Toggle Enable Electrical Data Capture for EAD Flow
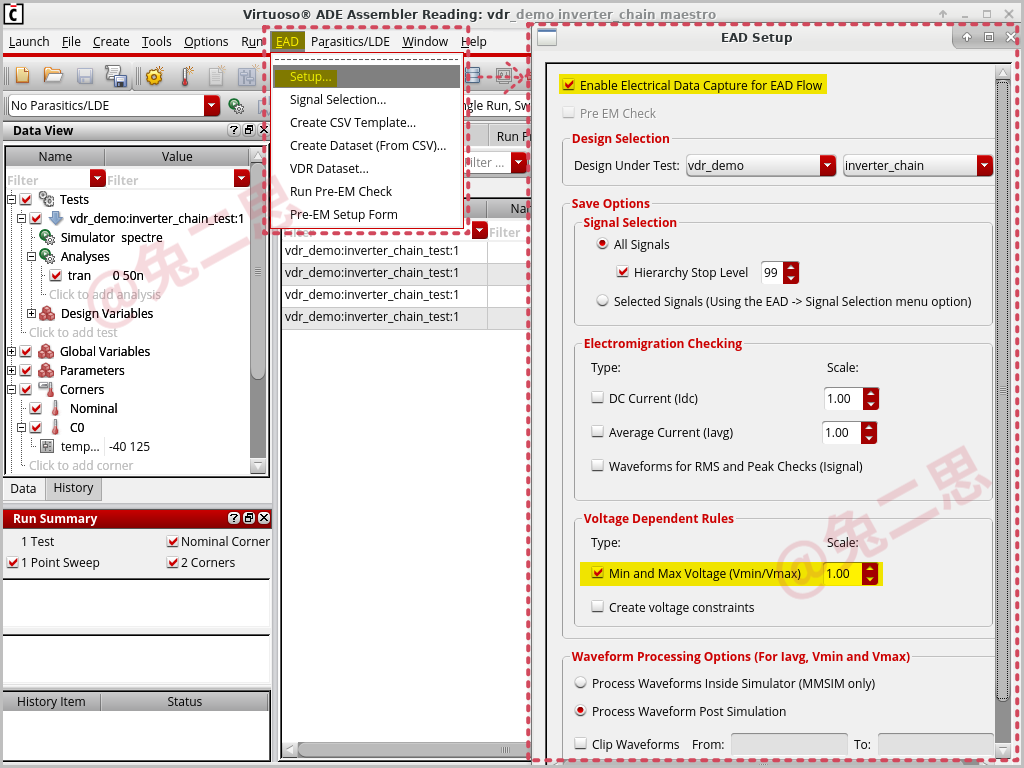 tap(568, 85)
